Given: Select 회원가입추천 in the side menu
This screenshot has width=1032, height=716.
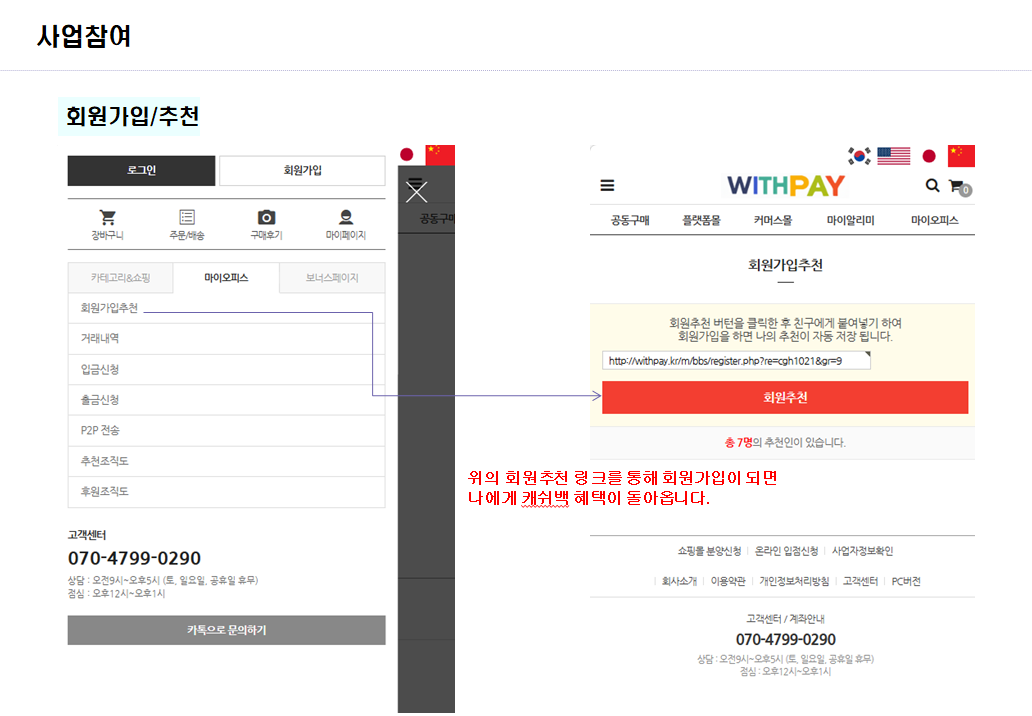Looking at the screenshot, I should [109, 308].
